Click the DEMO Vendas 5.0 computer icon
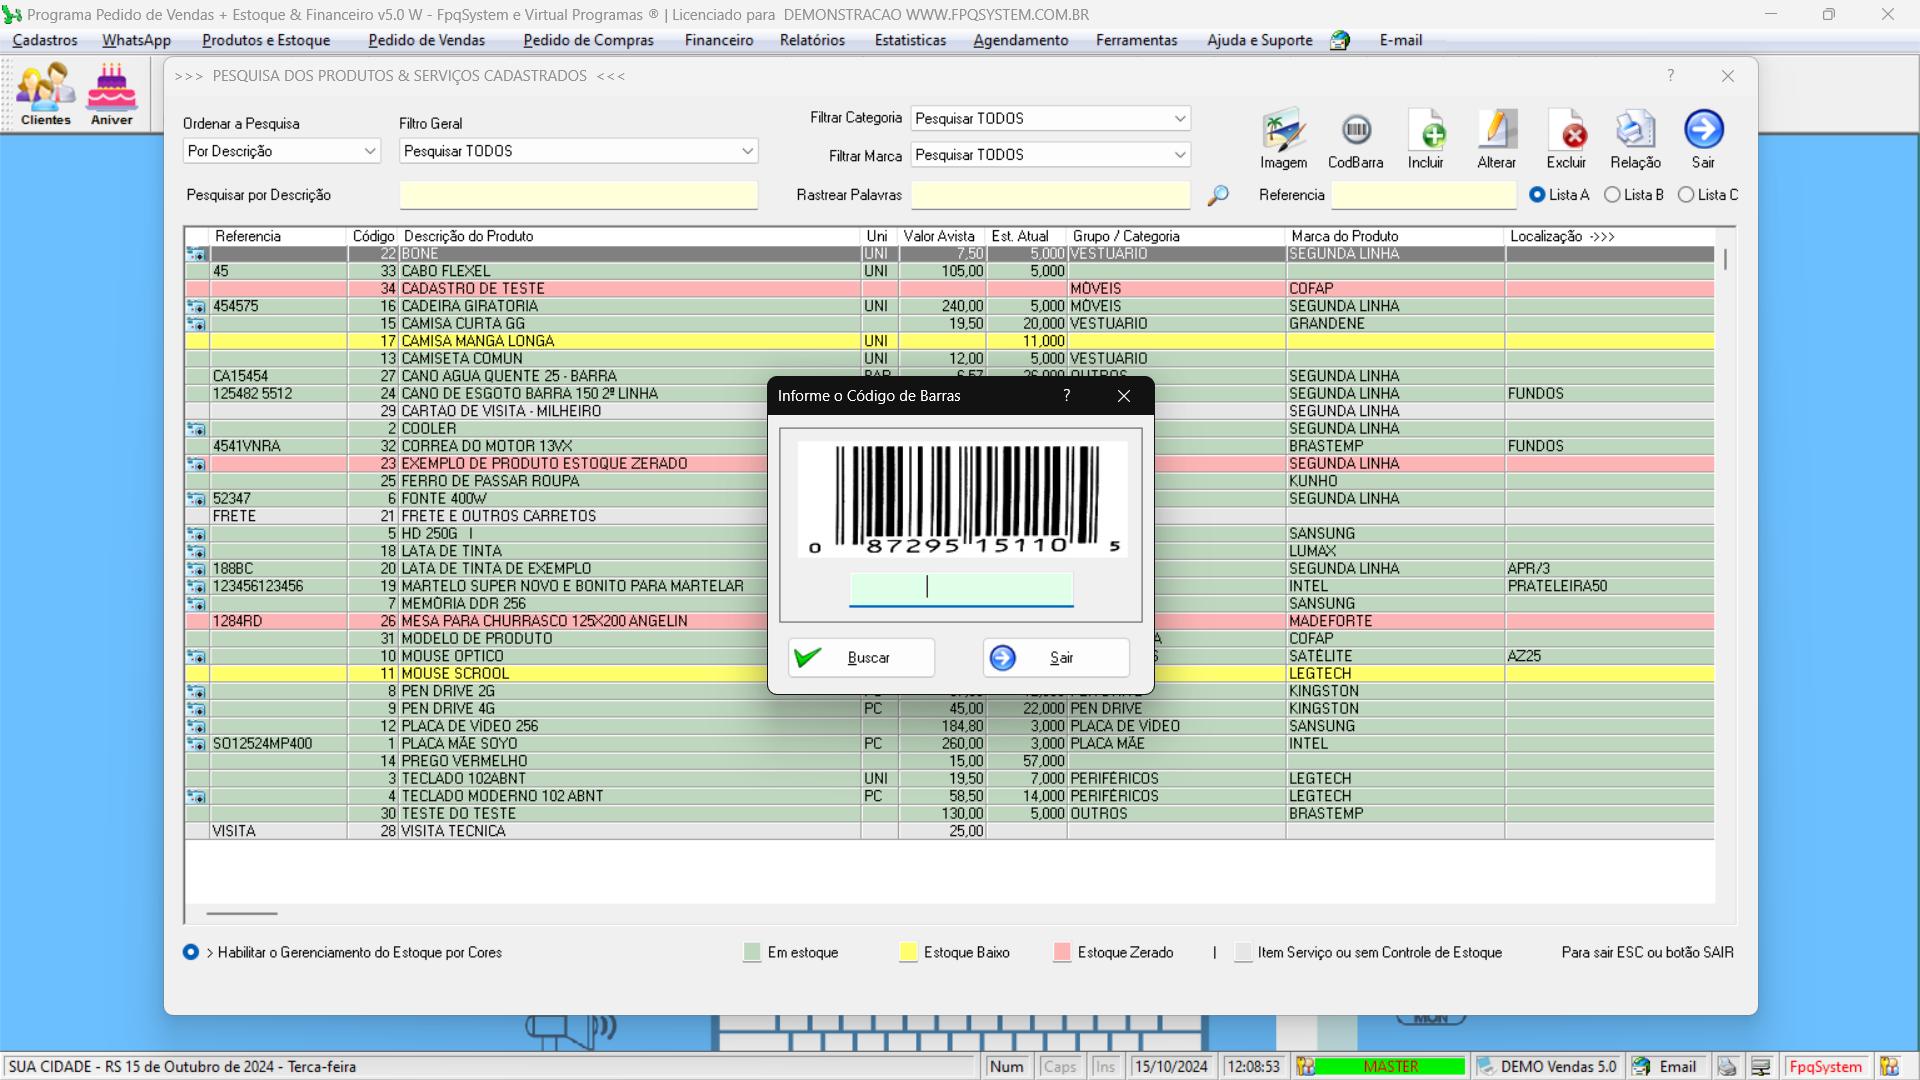Viewport: 1920px width, 1080px height. point(1486,1067)
